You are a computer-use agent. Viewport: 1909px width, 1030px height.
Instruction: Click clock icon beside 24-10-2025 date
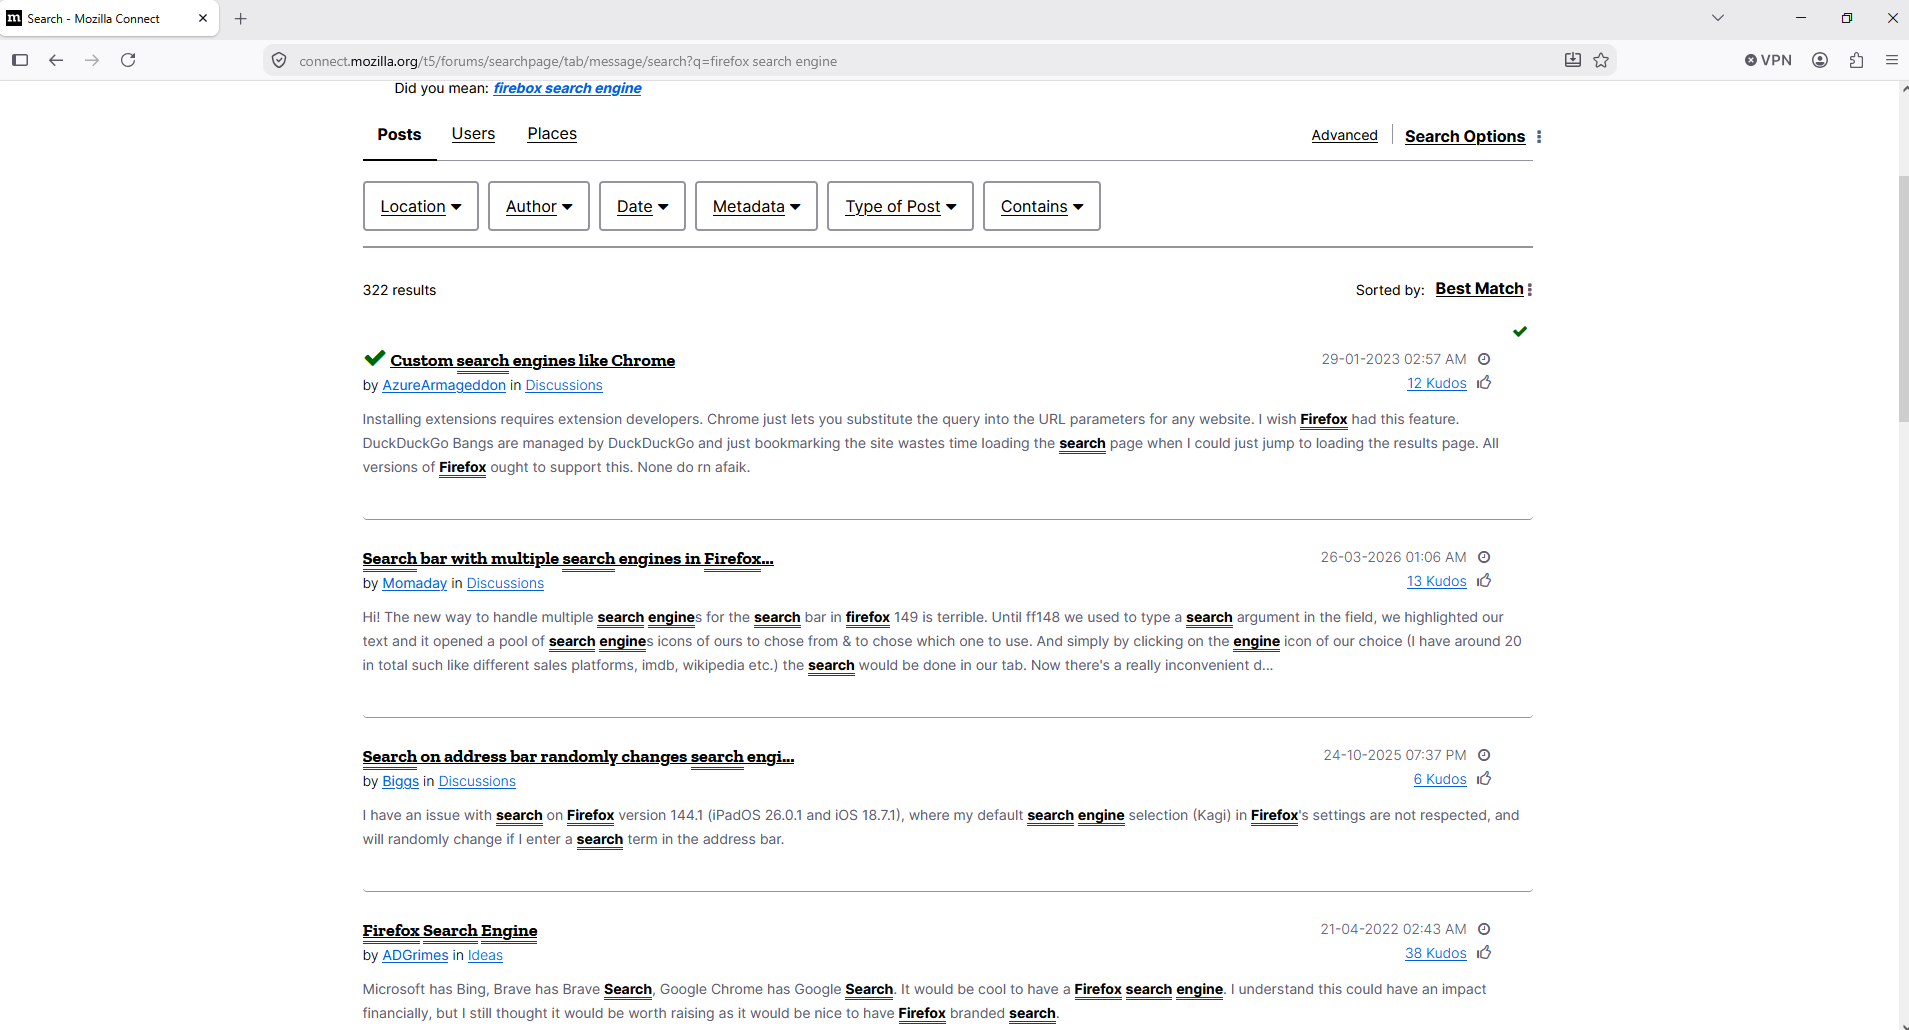click(1484, 755)
